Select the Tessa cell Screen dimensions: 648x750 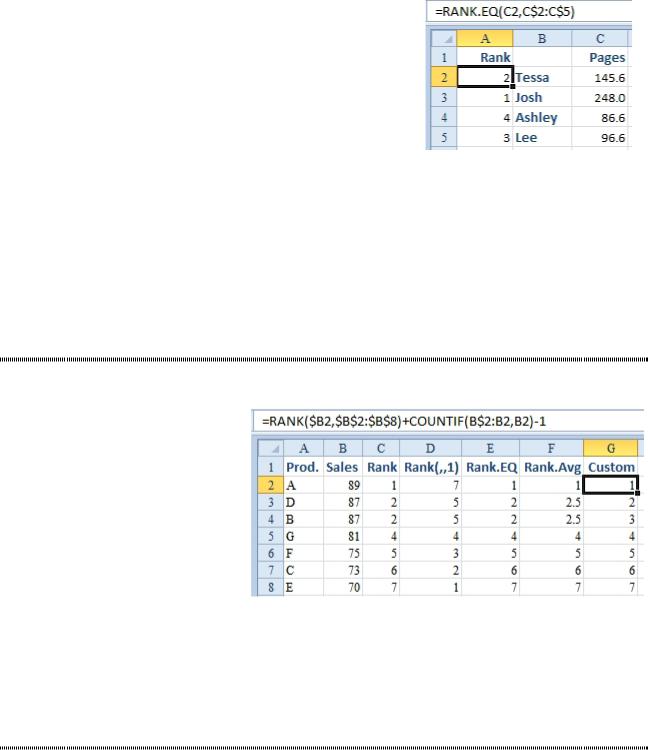coord(542,77)
